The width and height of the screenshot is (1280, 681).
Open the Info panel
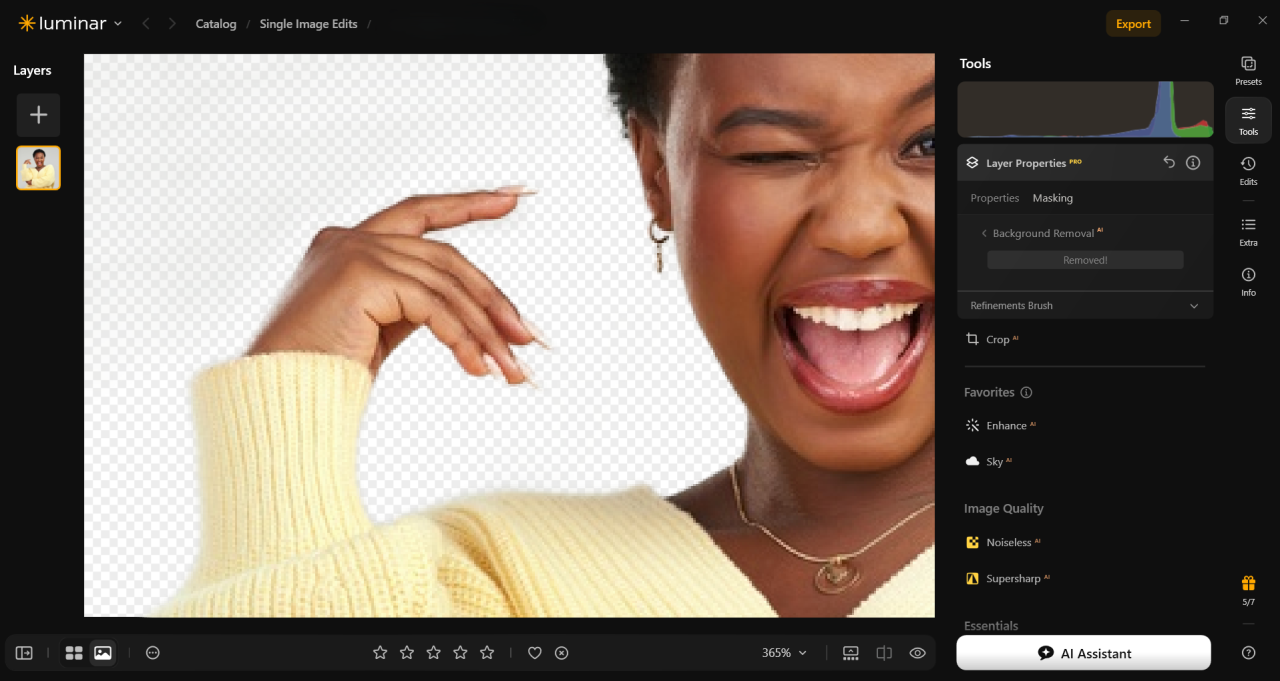(1248, 281)
